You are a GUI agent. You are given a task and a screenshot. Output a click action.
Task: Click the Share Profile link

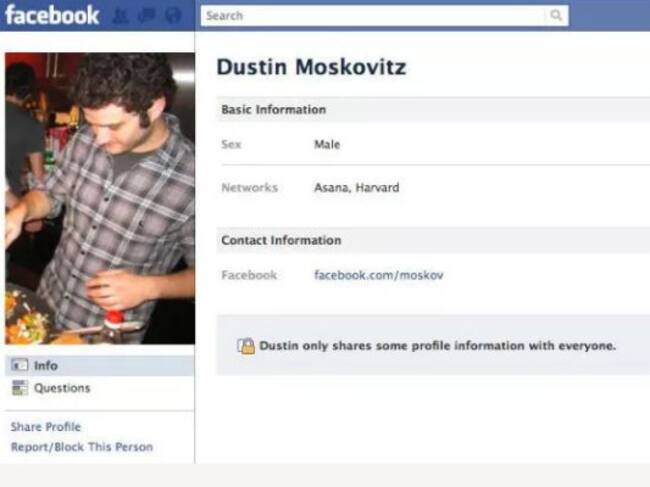tap(46, 426)
